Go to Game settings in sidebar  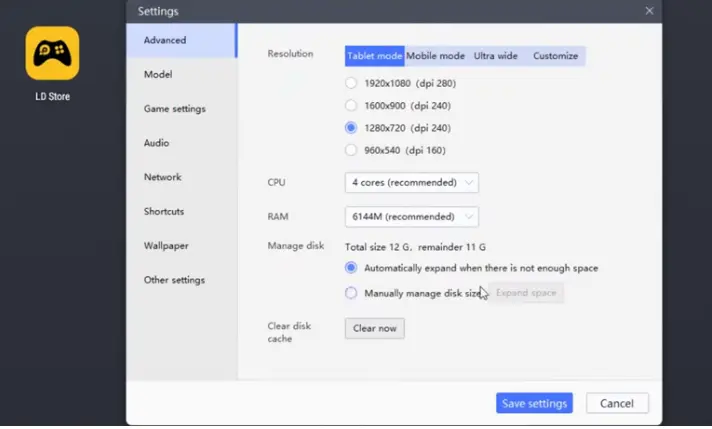(x=174, y=108)
